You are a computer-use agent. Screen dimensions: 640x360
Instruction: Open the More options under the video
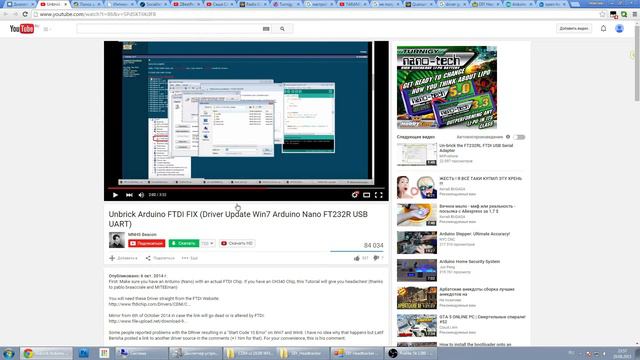pos(190,258)
